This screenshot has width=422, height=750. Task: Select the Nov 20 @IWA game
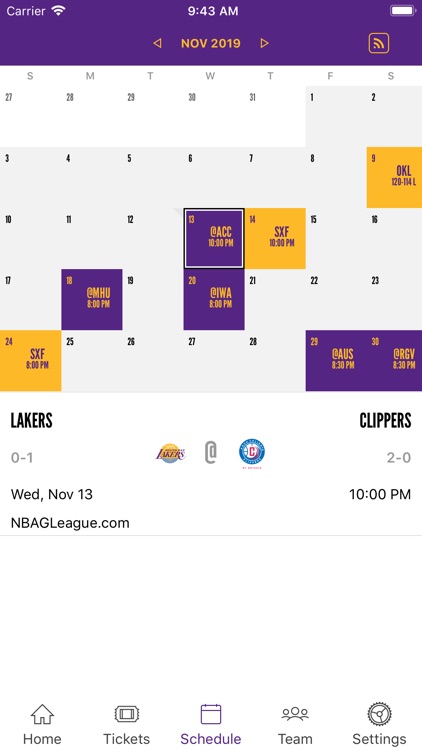coord(214,299)
